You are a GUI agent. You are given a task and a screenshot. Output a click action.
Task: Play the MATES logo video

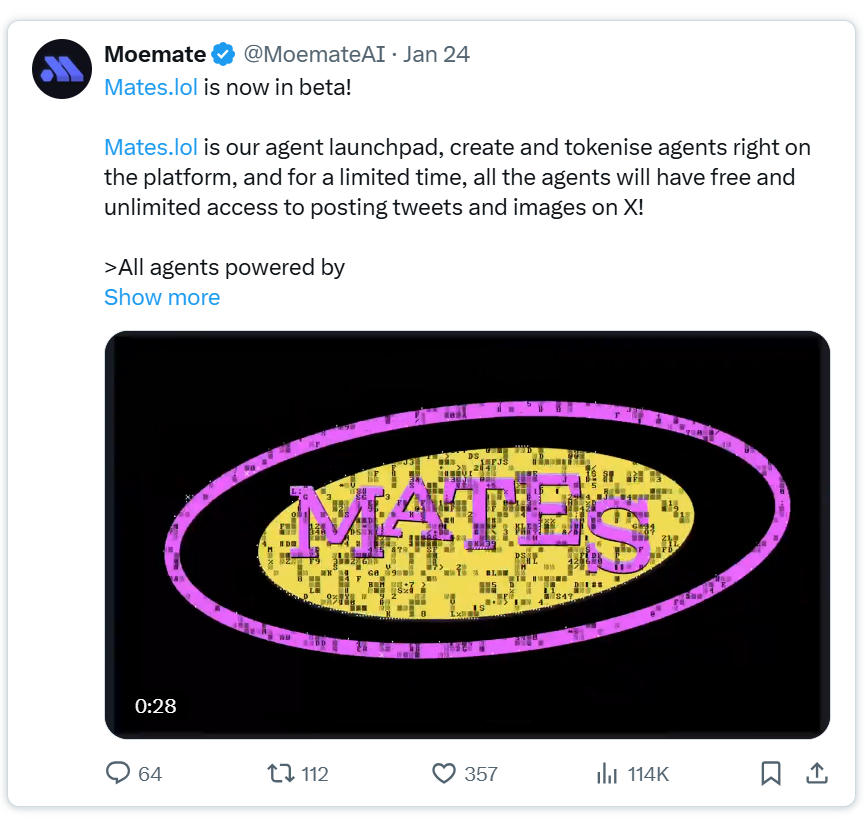pyautogui.click(x=467, y=534)
